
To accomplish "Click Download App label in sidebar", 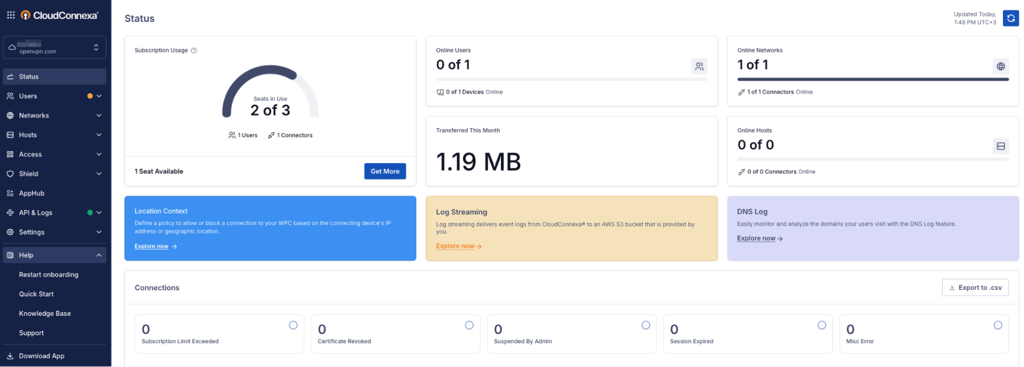I will click(42, 357).
